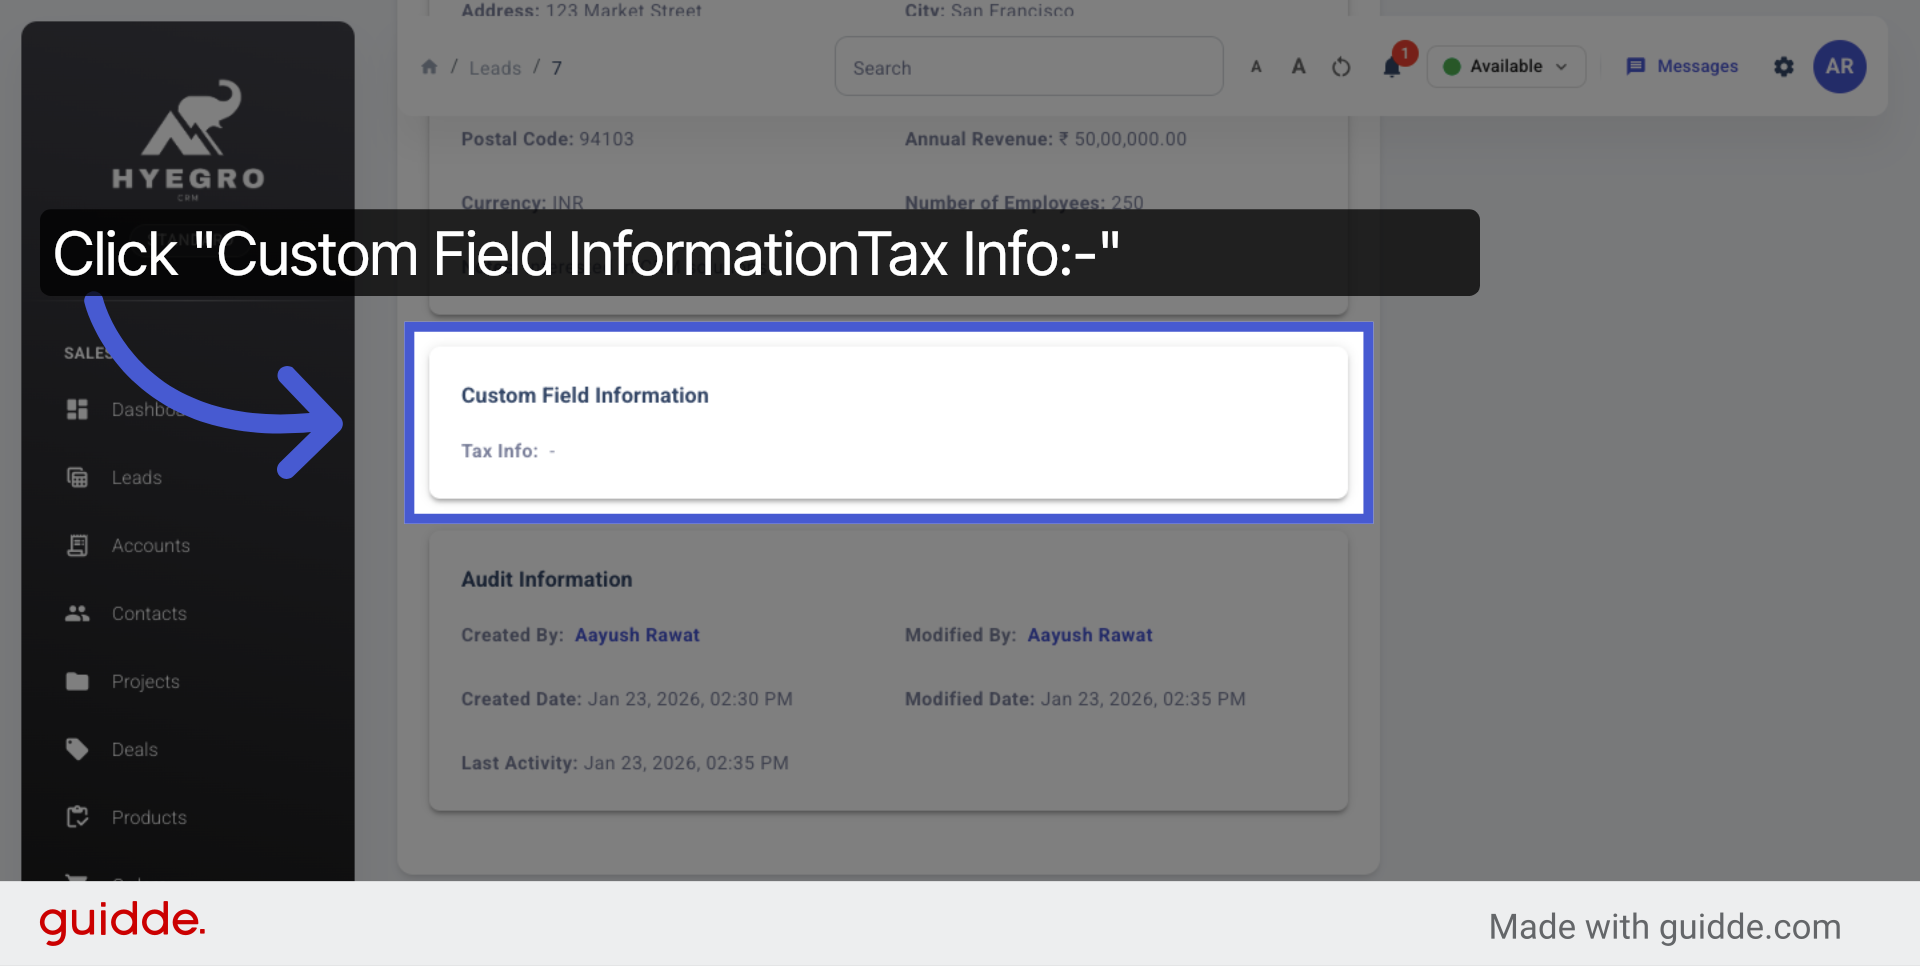The height and width of the screenshot is (966, 1920).
Task: Click the home icon in the breadcrumb
Action: pos(429,66)
